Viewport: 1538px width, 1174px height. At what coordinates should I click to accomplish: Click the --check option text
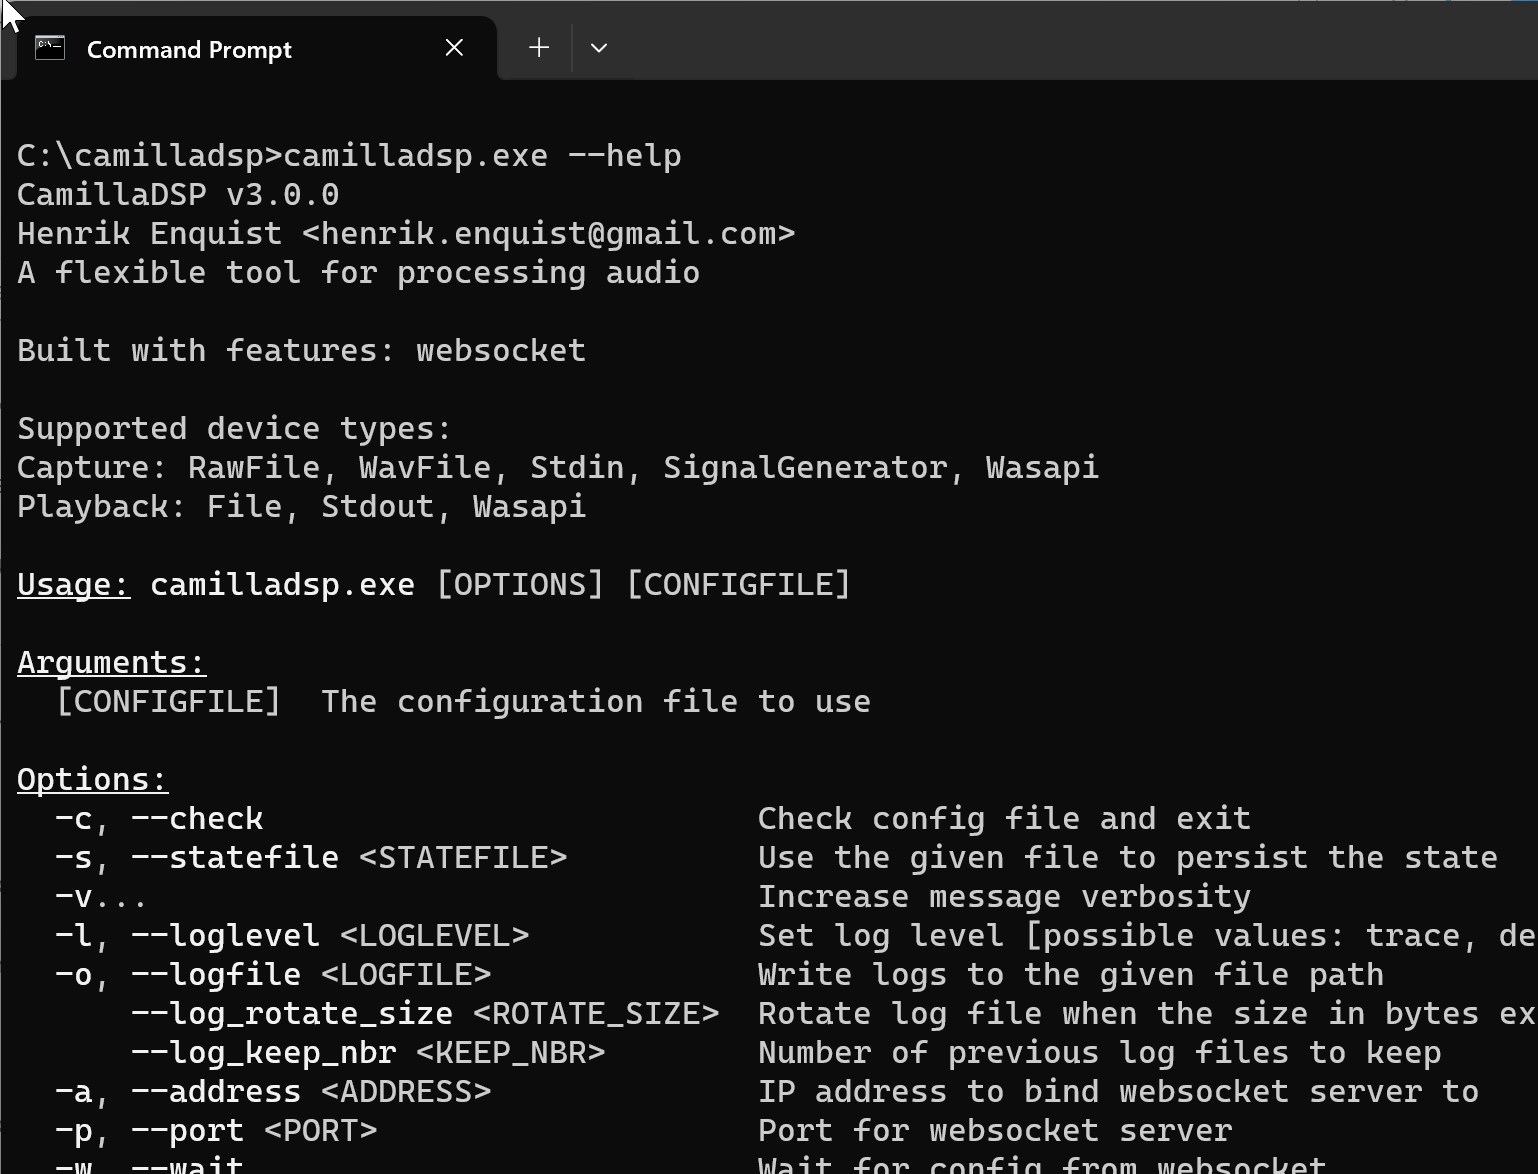point(198,819)
